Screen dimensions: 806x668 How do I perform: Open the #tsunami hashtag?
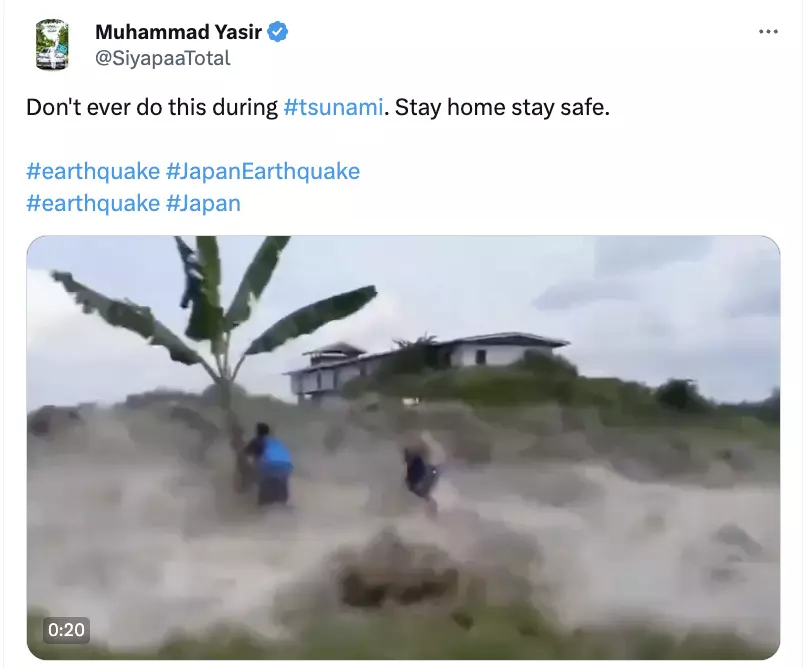click(333, 107)
